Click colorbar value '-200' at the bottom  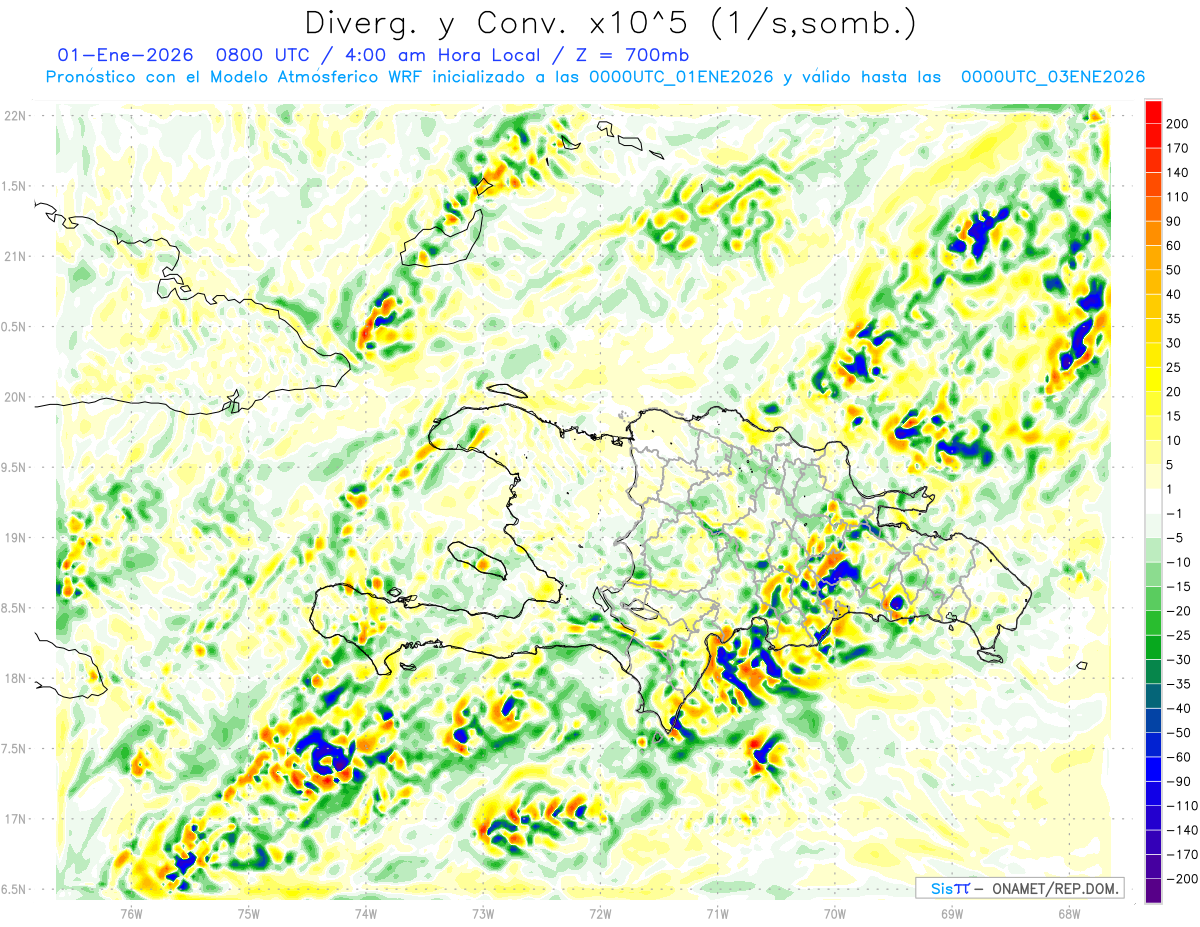(x=1181, y=878)
